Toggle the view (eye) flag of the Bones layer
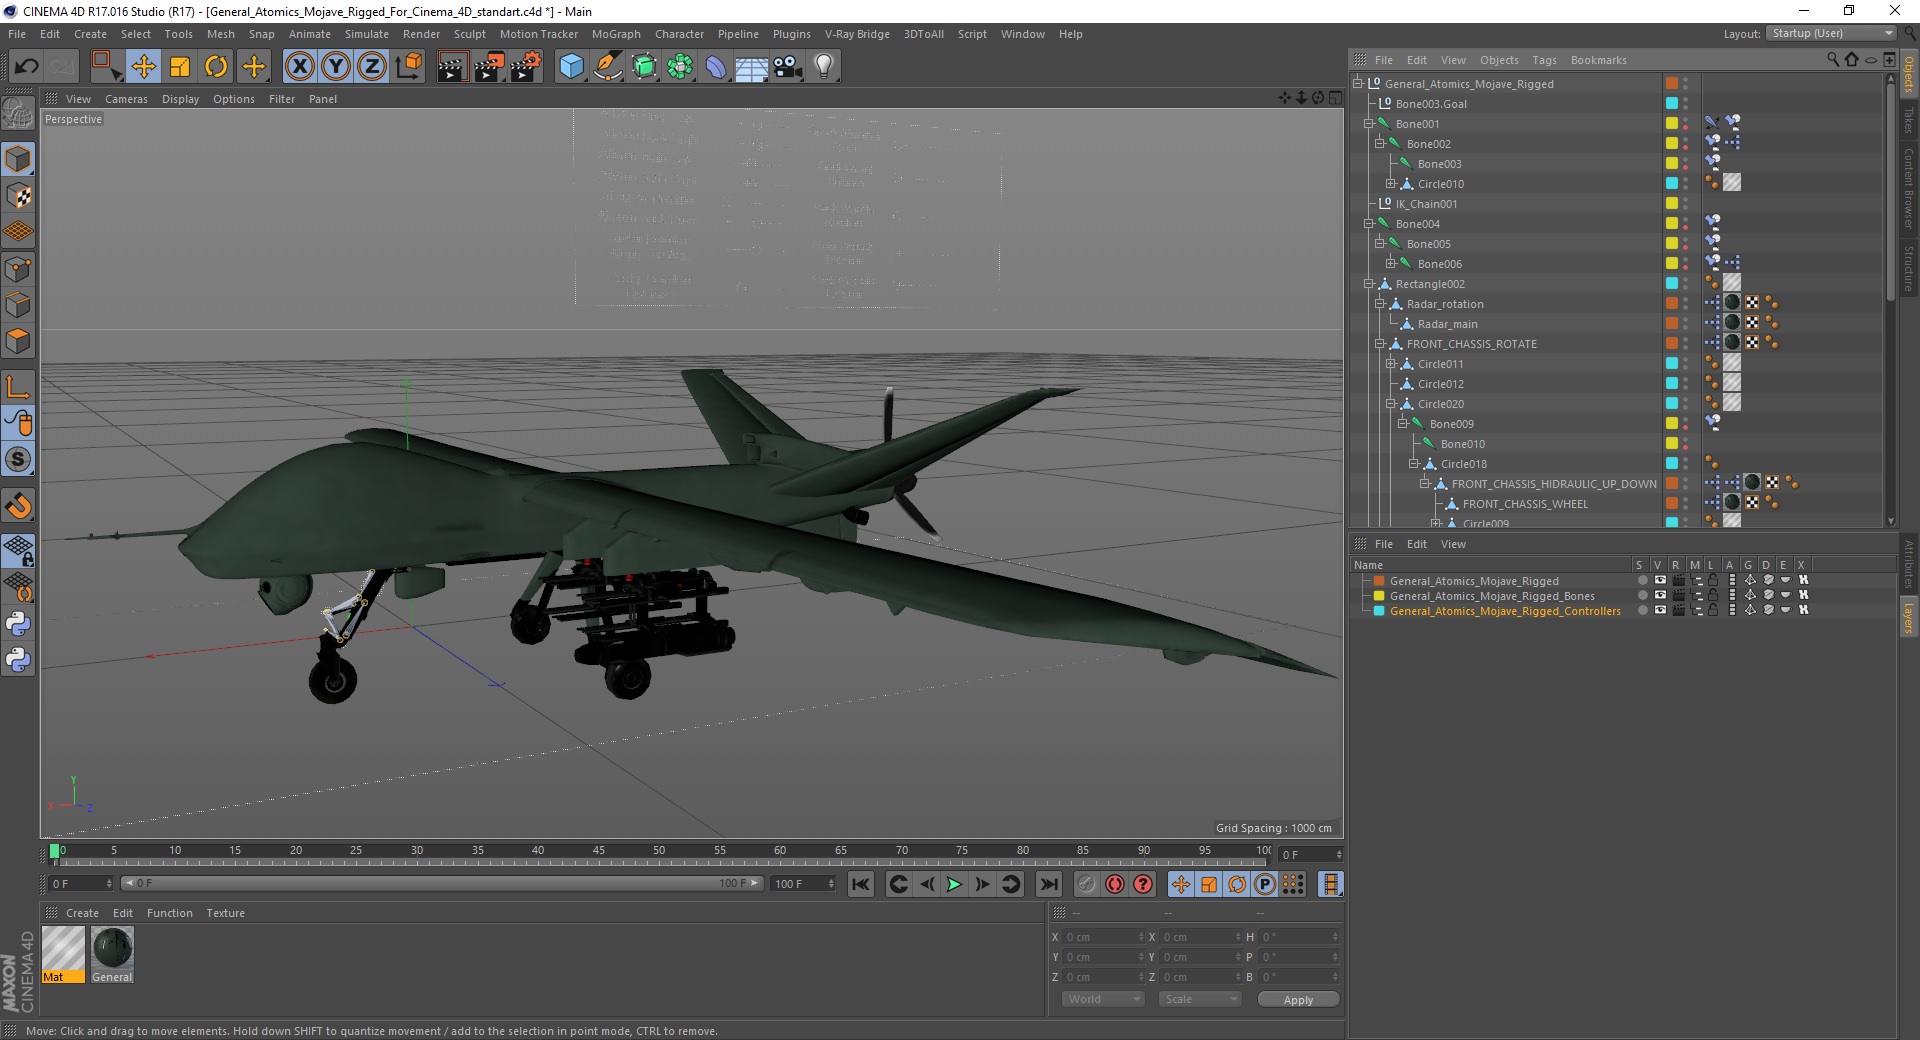This screenshot has height=1040, width=1920. click(x=1660, y=595)
